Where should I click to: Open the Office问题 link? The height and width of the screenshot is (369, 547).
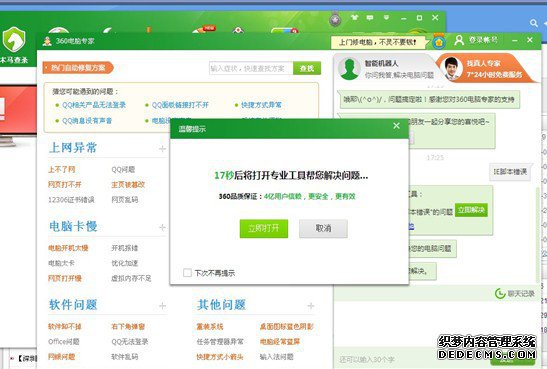pyautogui.click(x=64, y=342)
